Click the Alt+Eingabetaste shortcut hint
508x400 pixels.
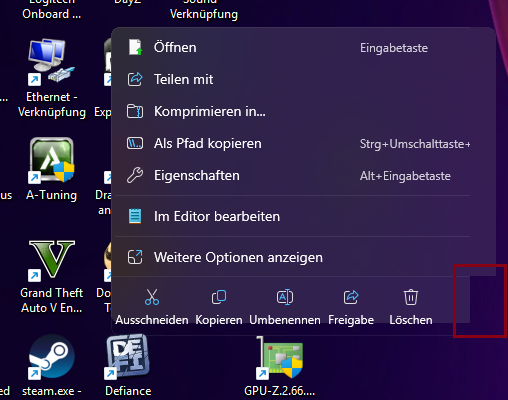[405, 176]
